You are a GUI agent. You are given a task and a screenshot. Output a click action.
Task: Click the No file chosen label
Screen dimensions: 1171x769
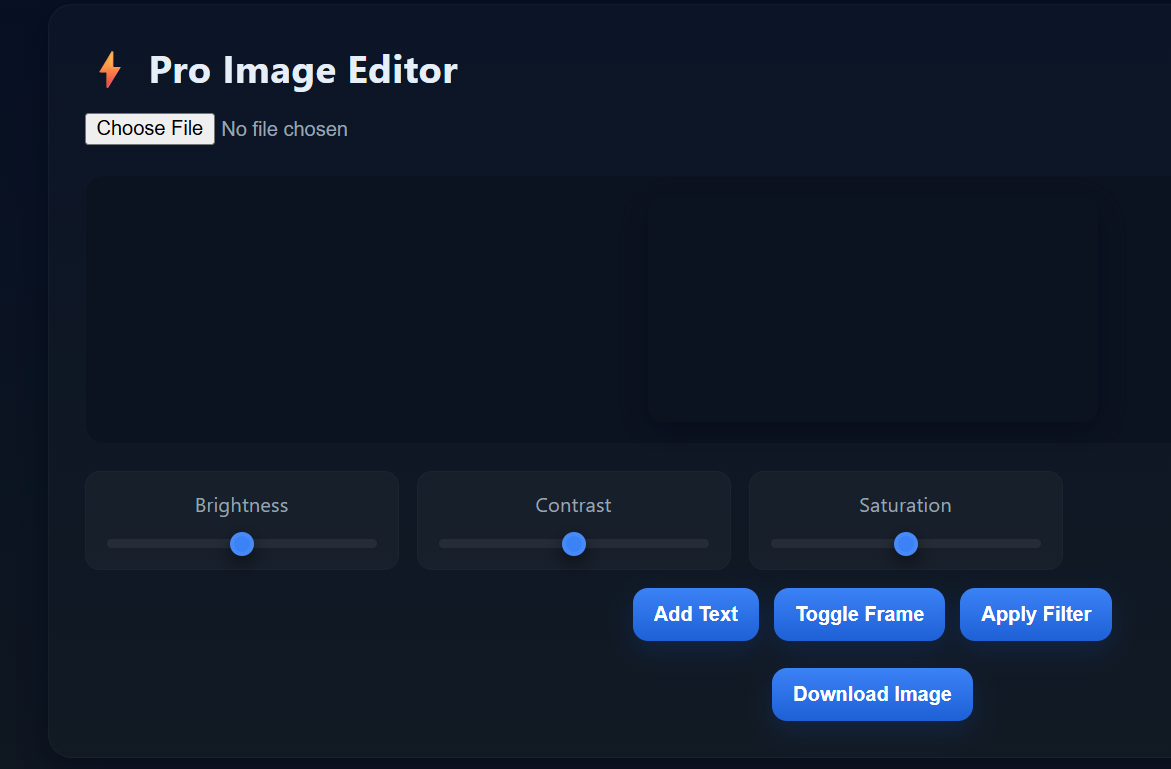(285, 129)
